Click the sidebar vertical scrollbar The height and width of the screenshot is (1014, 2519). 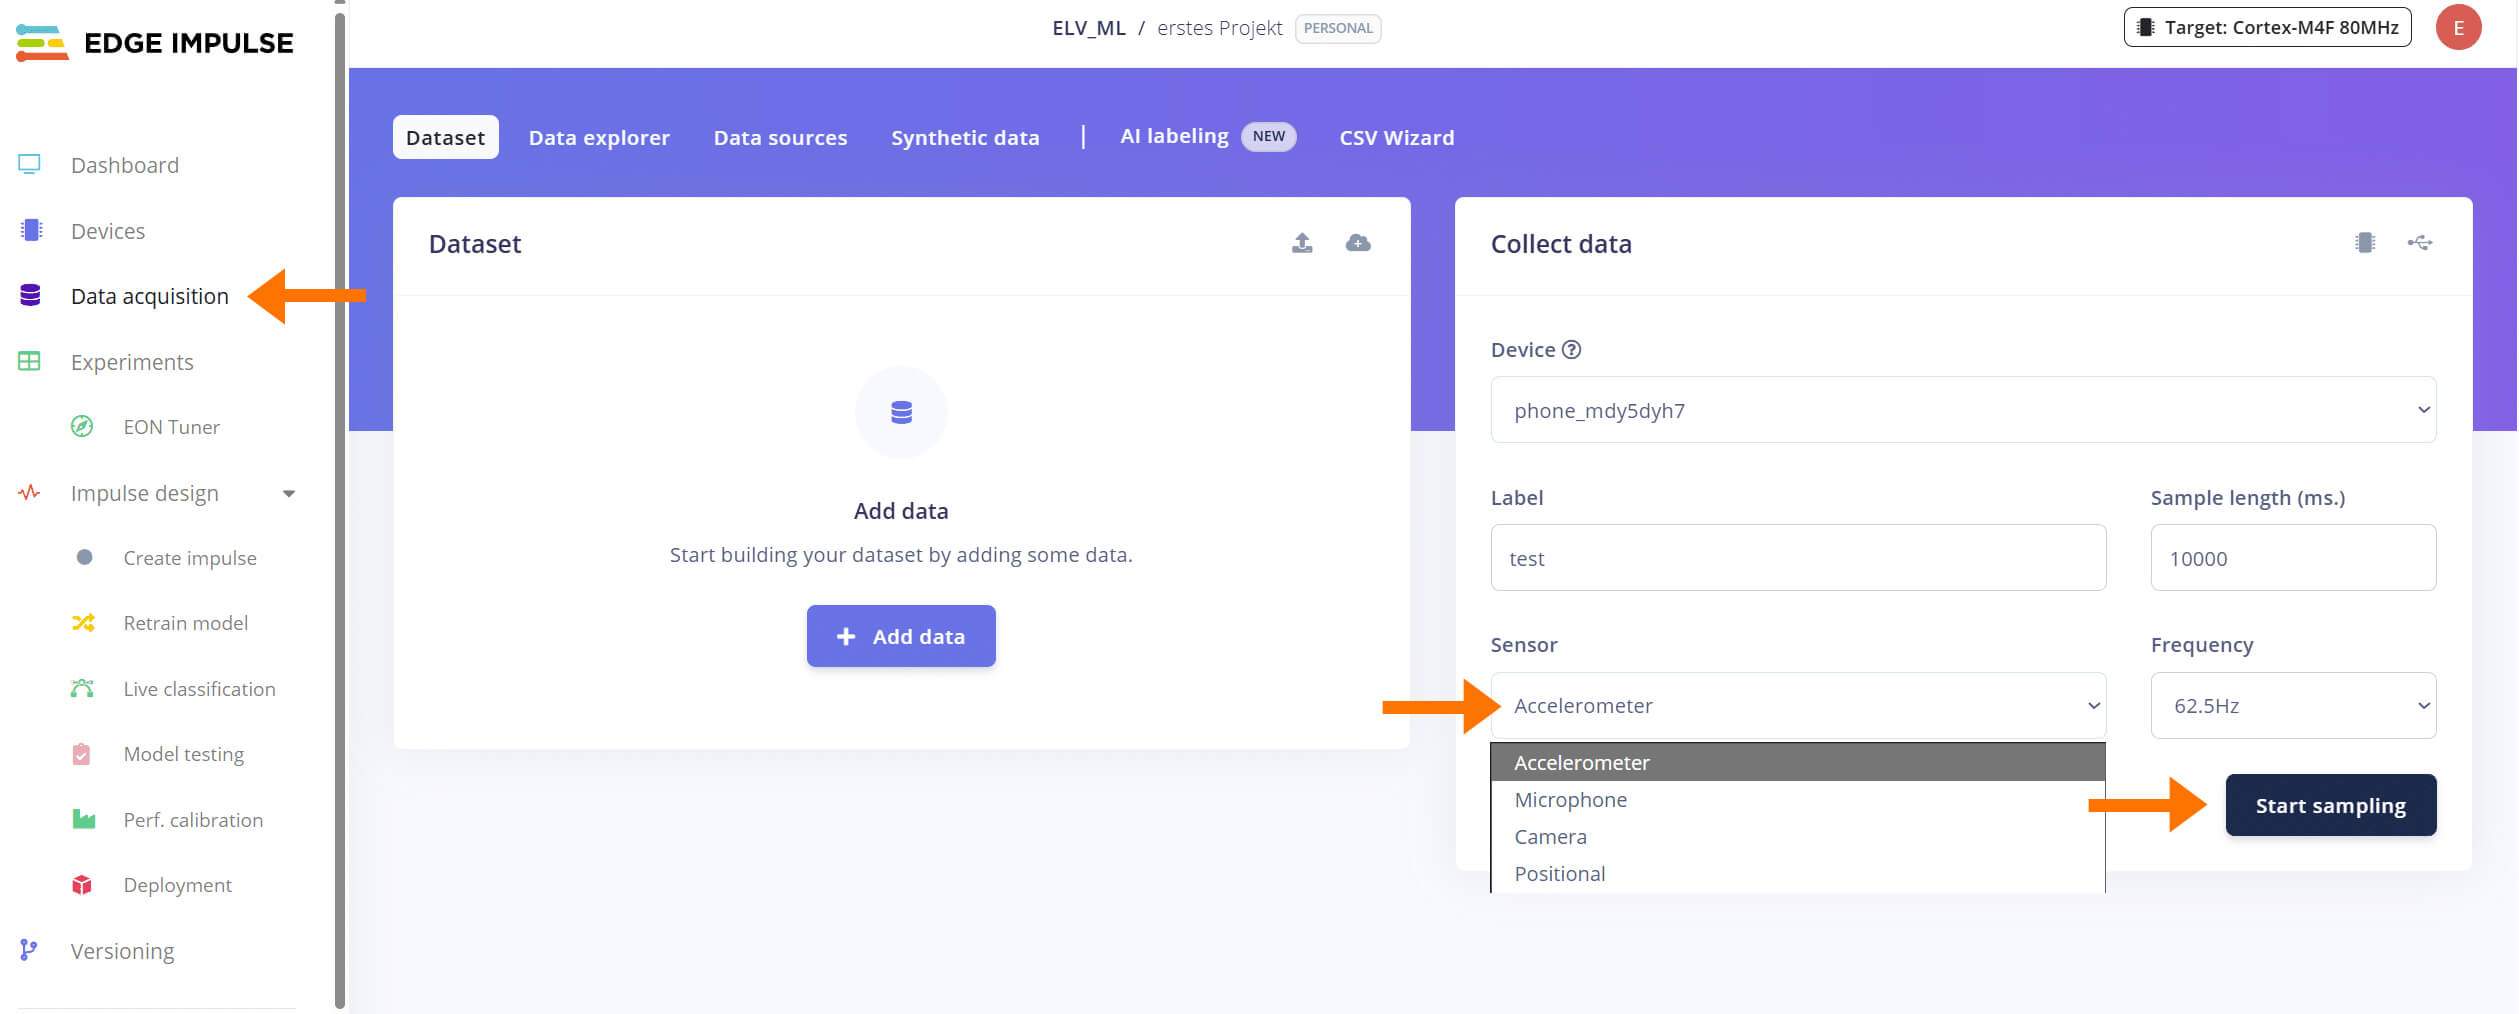coord(340,510)
